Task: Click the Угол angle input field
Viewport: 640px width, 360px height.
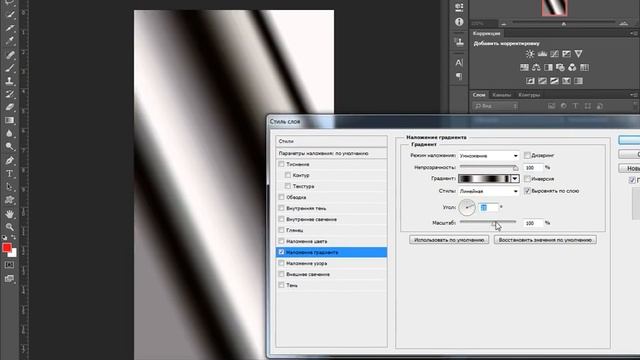Action: tap(489, 207)
